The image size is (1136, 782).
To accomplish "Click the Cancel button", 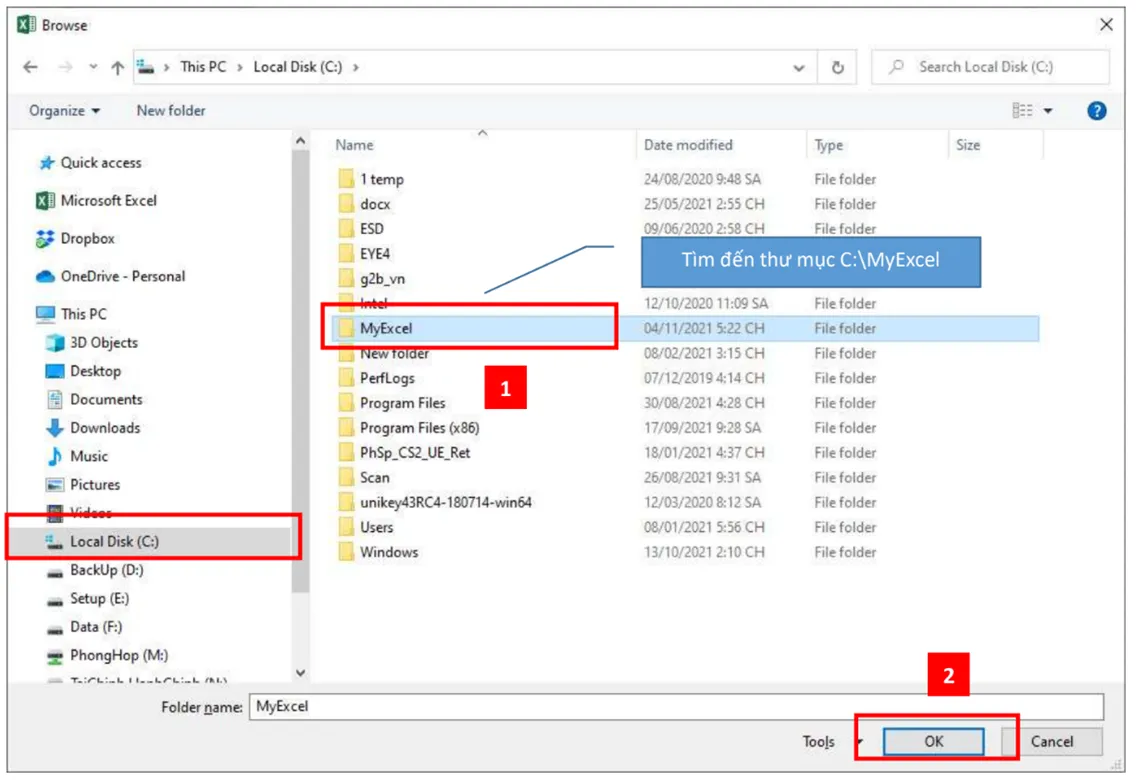I will click(1053, 742).
